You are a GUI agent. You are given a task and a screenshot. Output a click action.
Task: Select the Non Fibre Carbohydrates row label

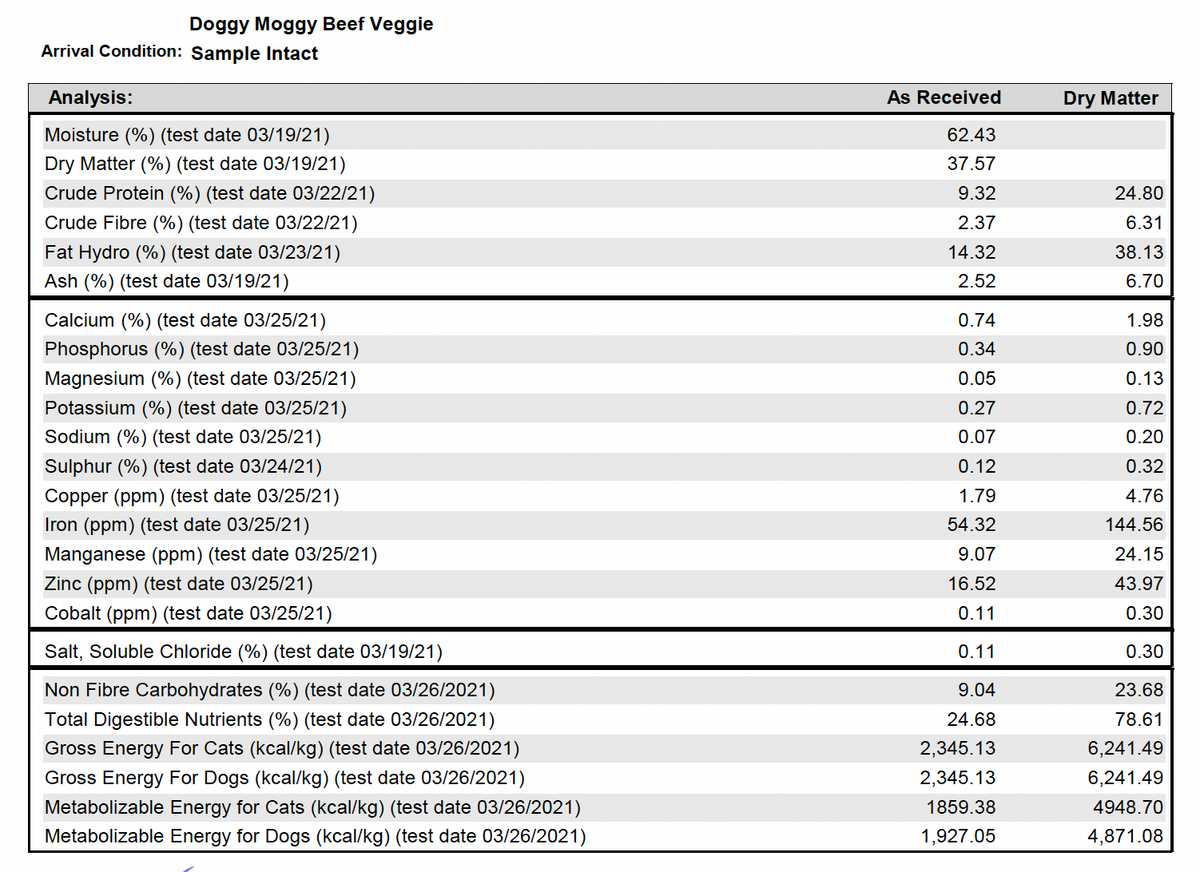(270, 690)
